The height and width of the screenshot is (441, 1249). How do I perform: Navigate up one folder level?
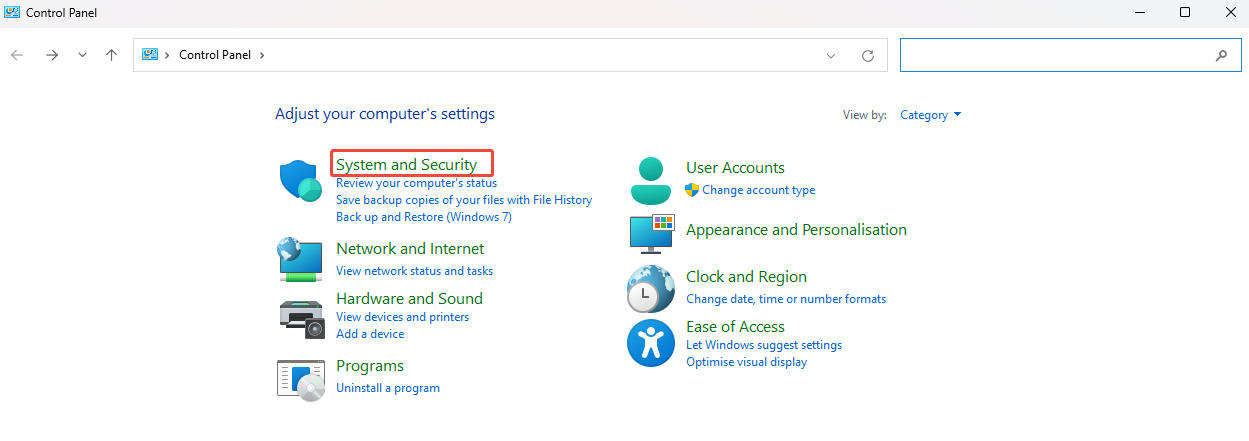(x=111, y=55)
